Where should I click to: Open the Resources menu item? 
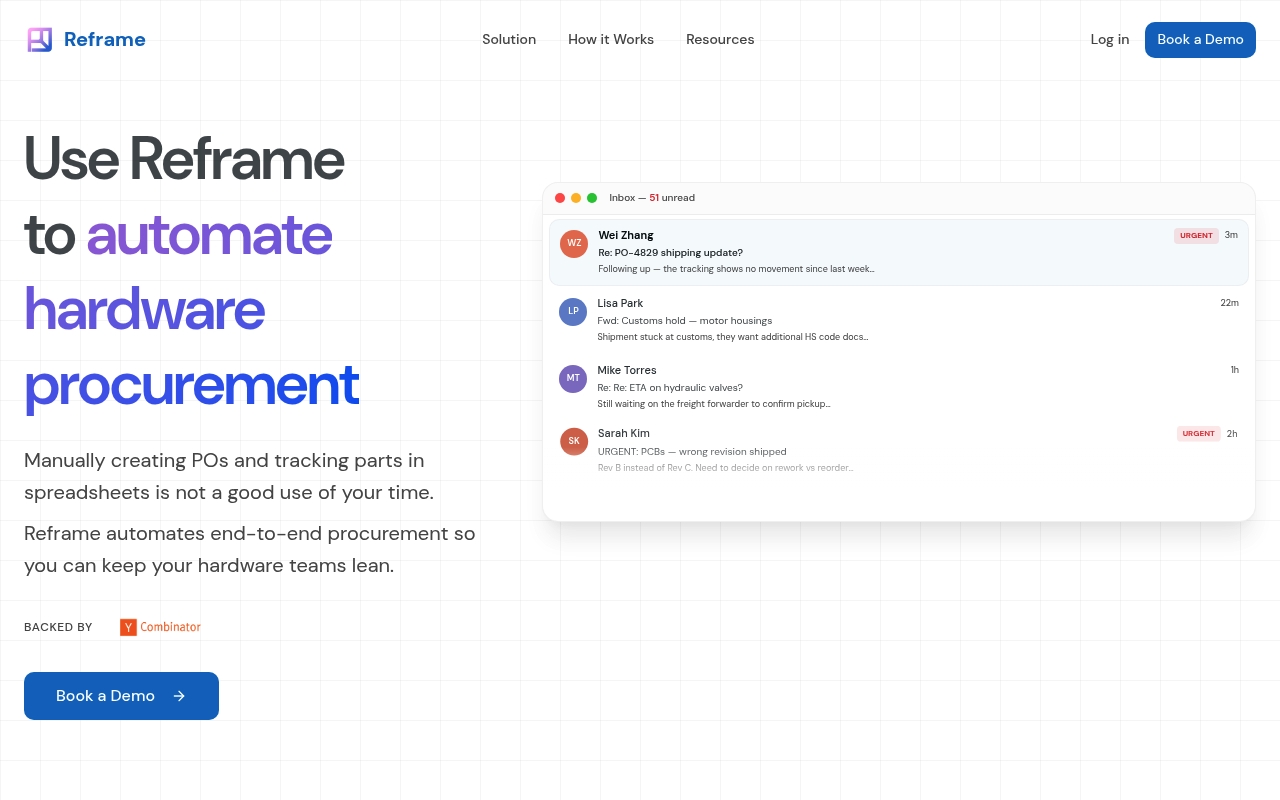tap(720, 40)
